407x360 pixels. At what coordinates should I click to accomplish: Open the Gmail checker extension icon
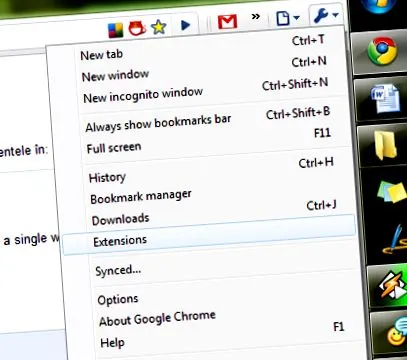227,22
